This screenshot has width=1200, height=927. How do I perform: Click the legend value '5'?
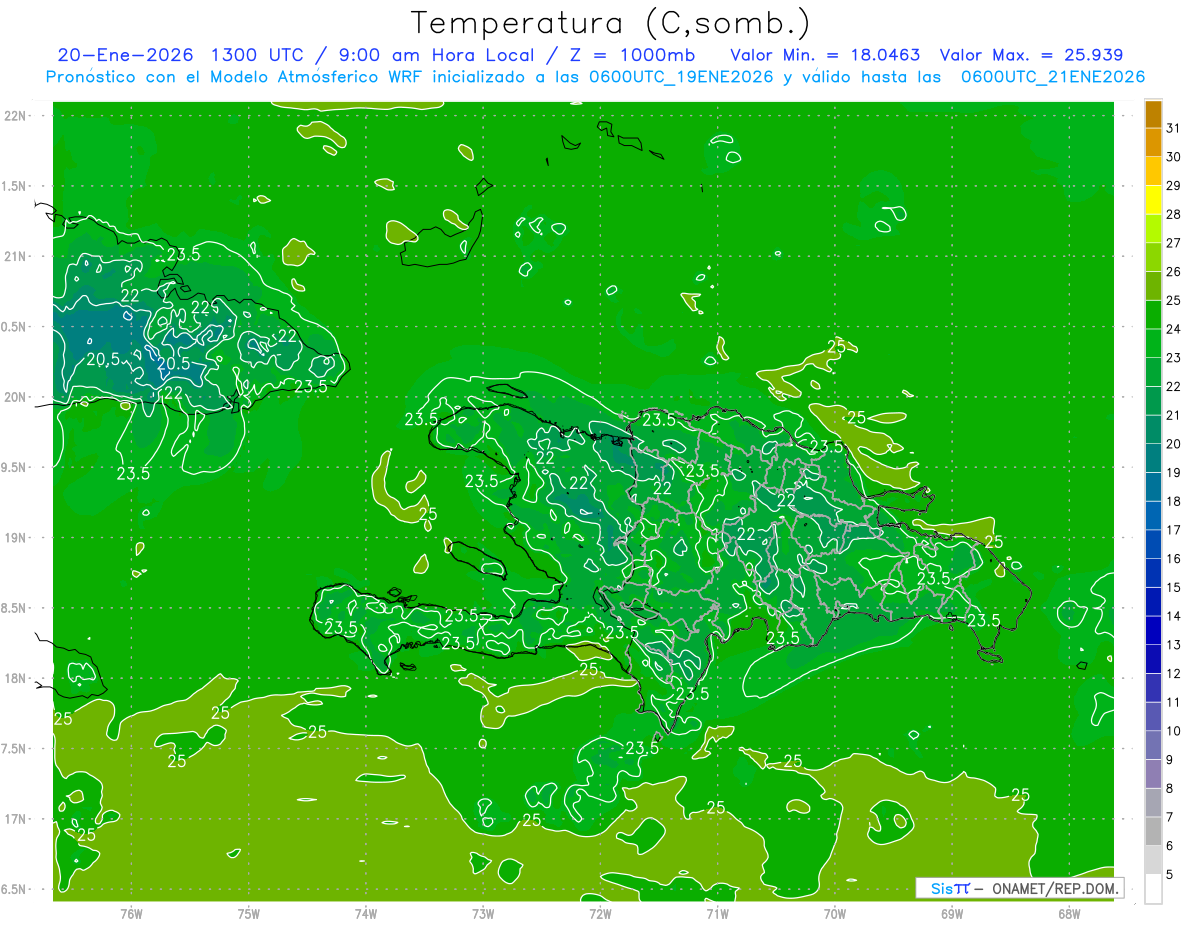(x=1170, y=874)
